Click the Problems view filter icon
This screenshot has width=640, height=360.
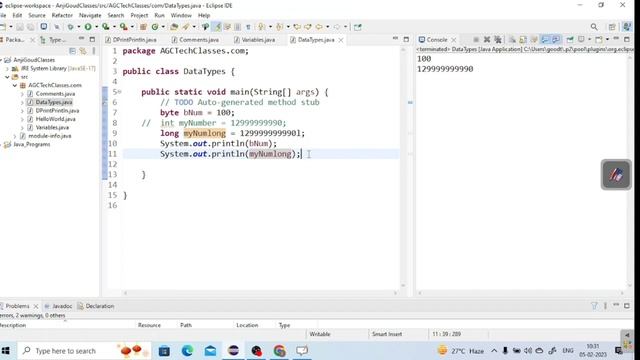[x=594, y=306]
